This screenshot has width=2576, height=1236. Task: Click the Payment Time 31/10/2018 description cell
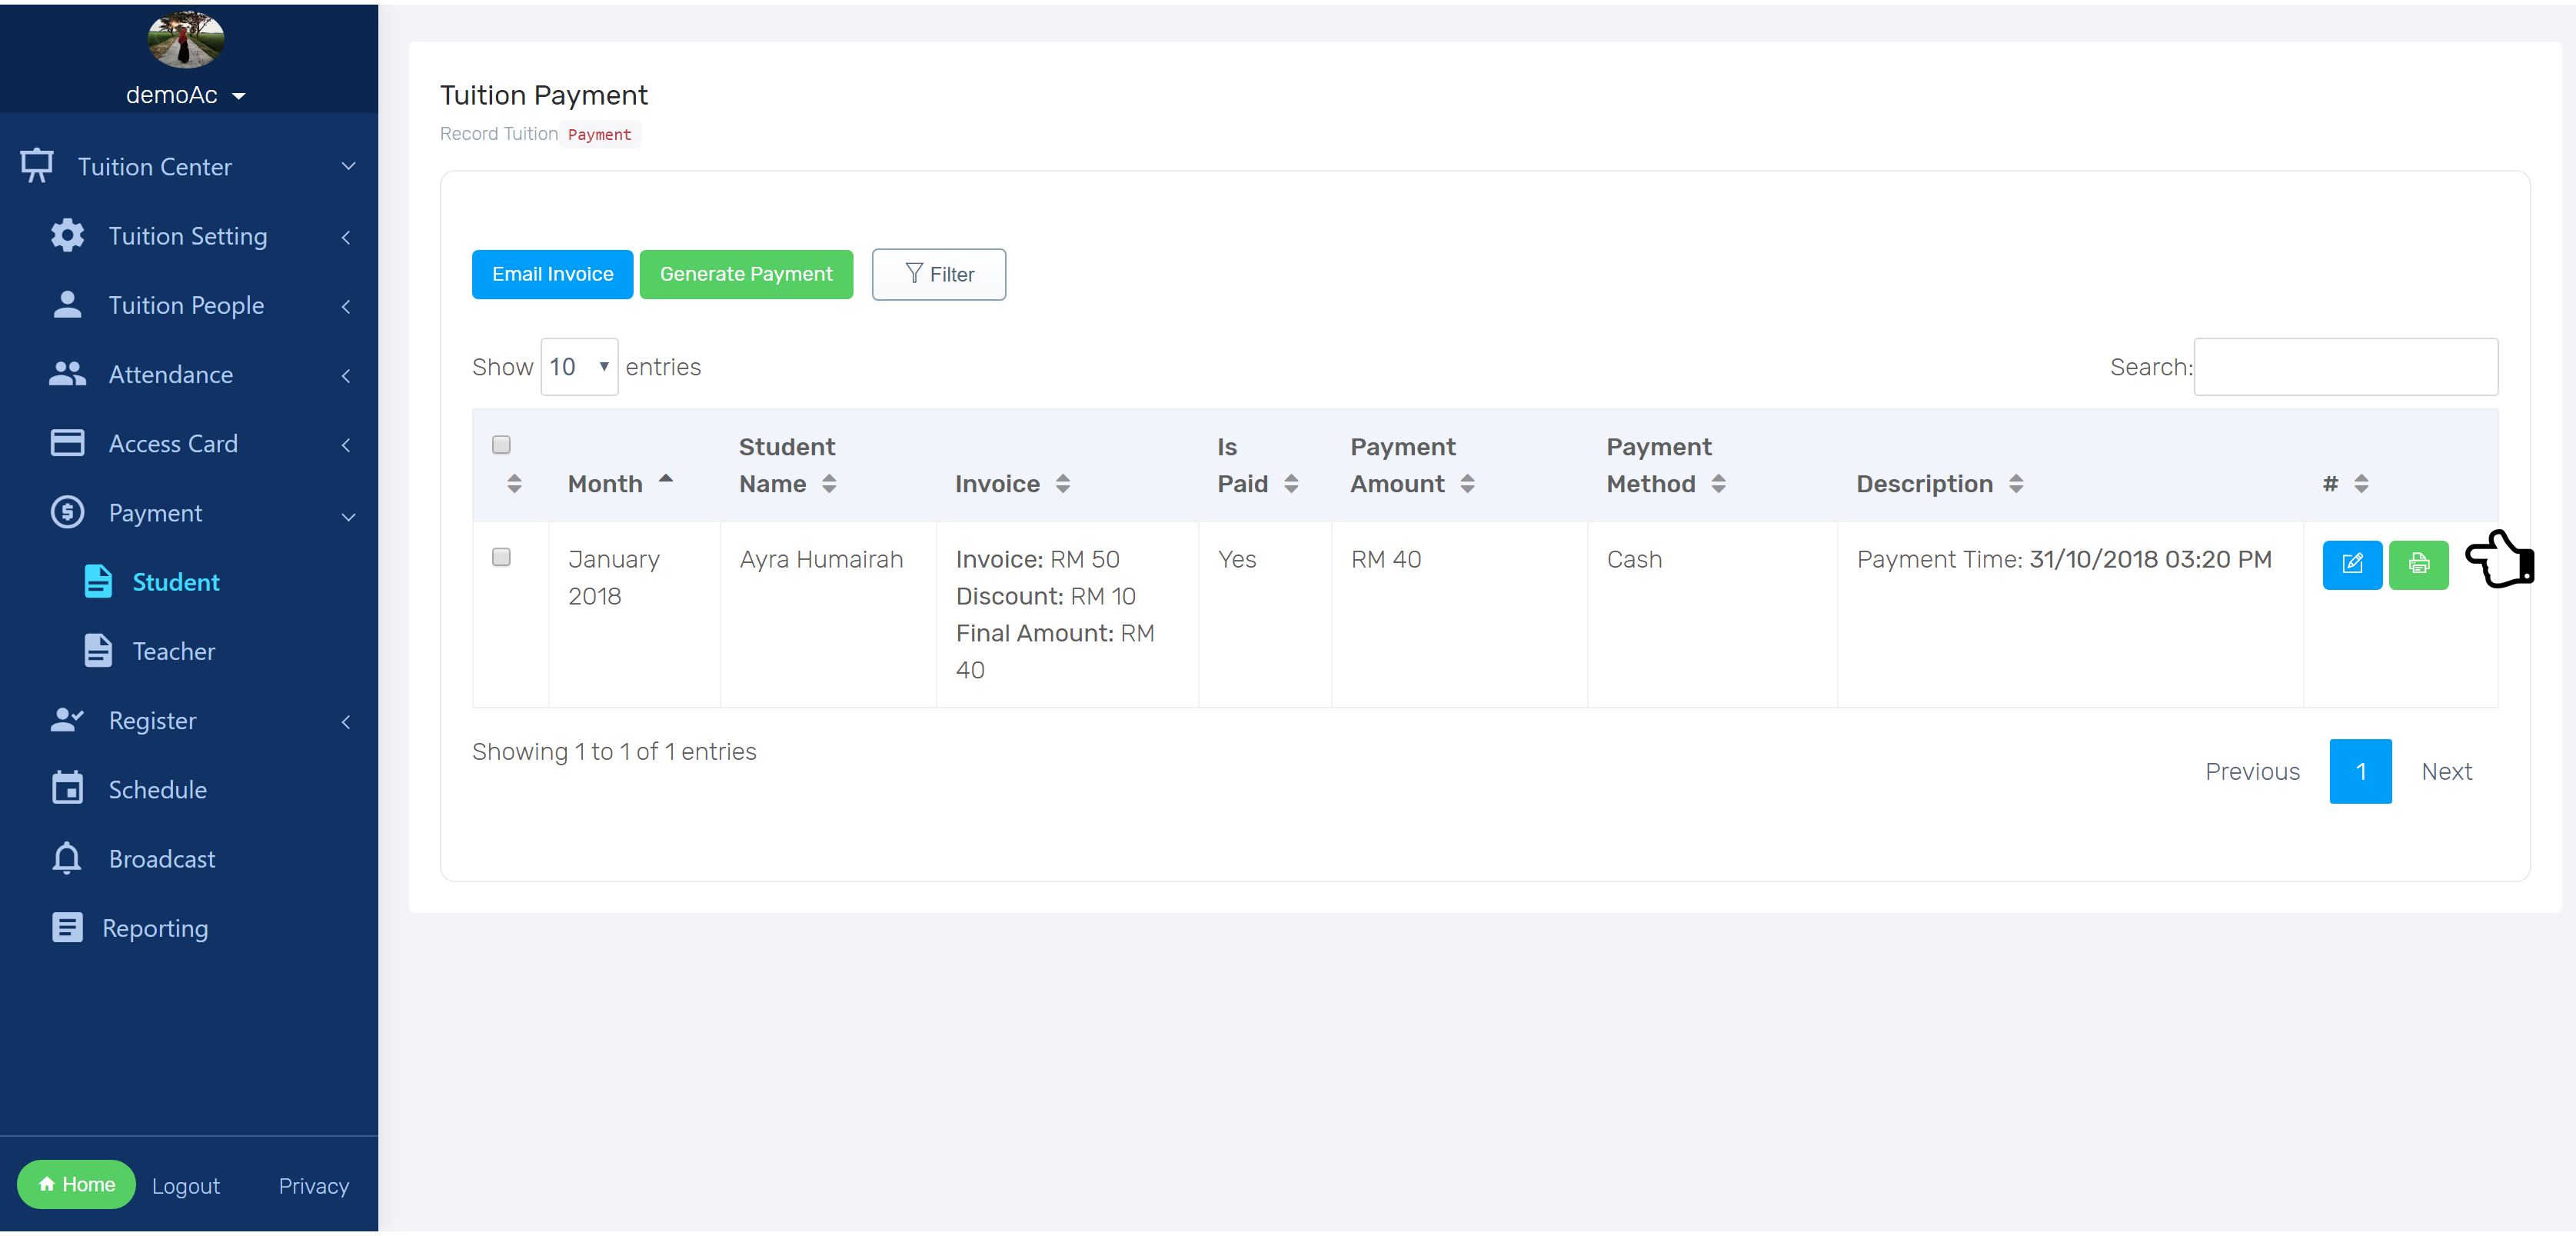pos(2070,614)
